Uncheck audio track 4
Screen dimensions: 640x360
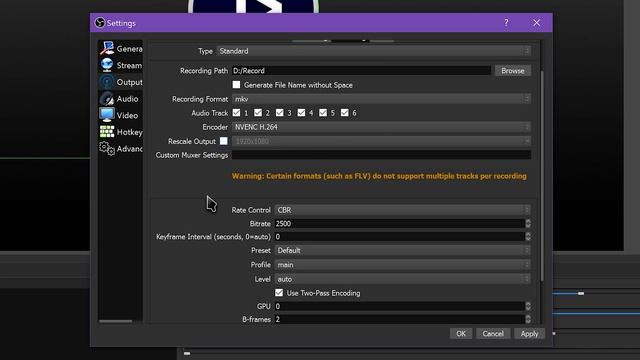pyautogui.click(x=301, y=112)
